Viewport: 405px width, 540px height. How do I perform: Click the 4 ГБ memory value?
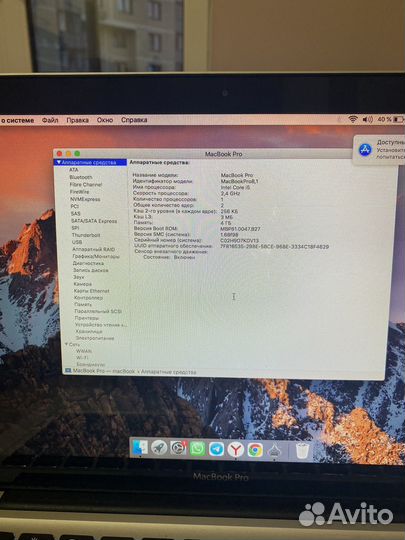tap(226, 223)
